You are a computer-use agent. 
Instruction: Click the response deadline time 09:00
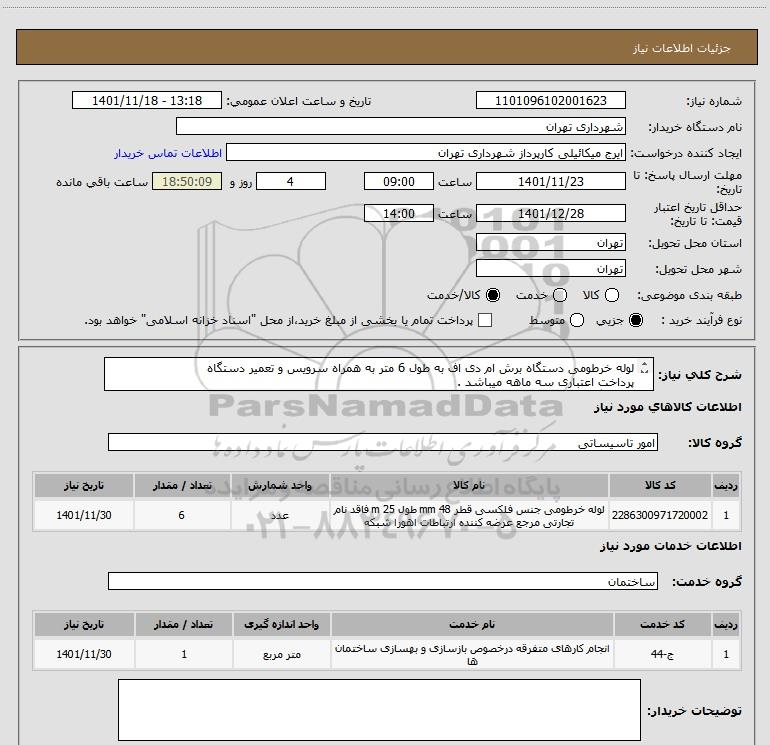tap(399, 181)
